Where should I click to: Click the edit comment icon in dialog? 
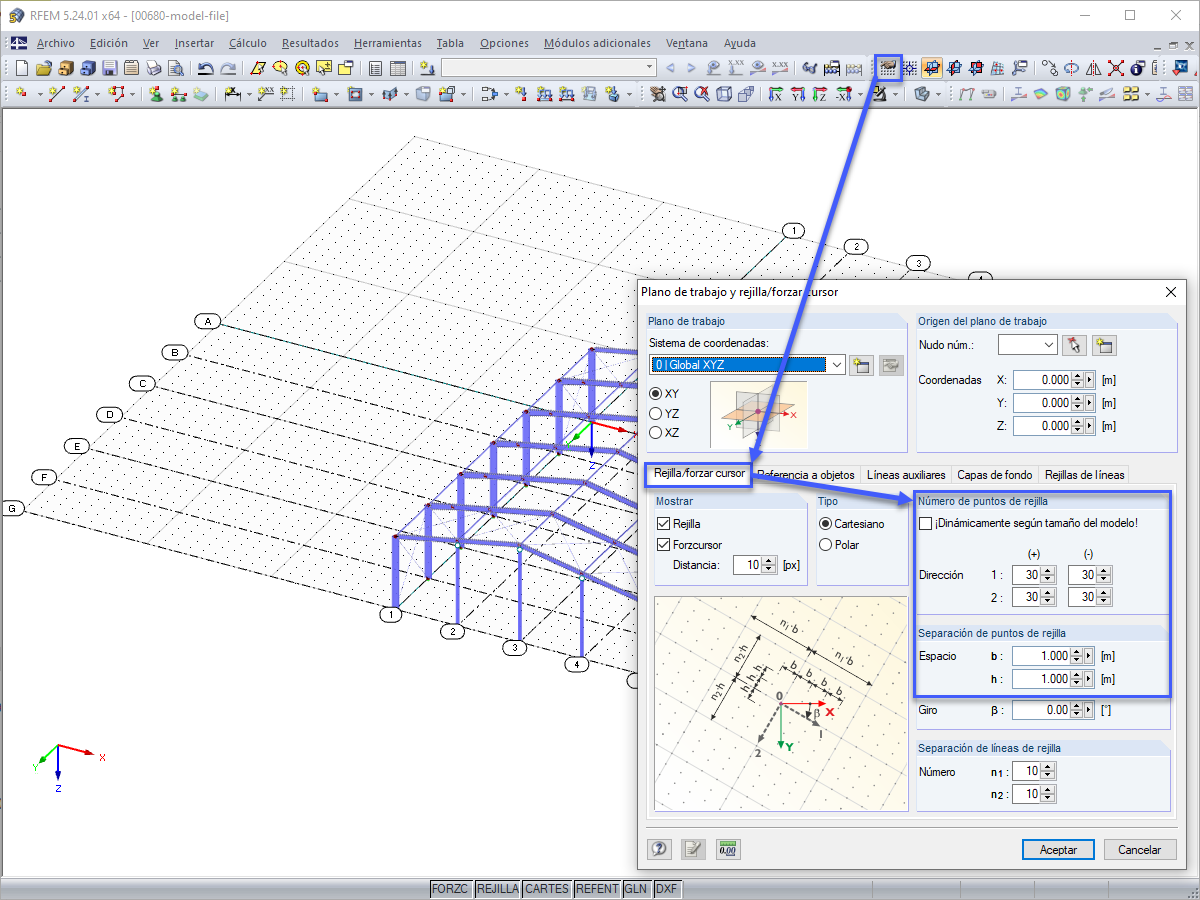click(x=693, y=849)
